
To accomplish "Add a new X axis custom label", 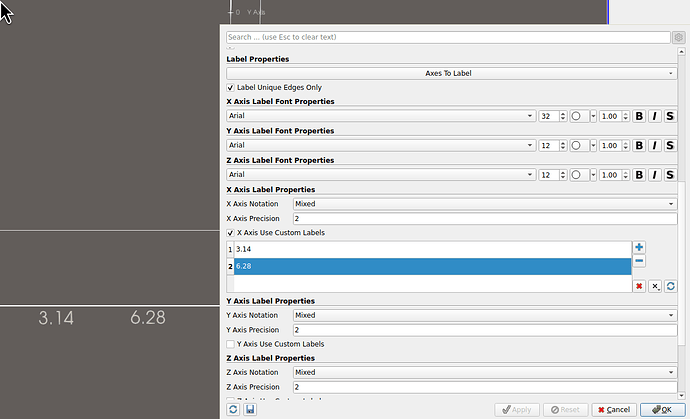I will [x=639, y=247].
